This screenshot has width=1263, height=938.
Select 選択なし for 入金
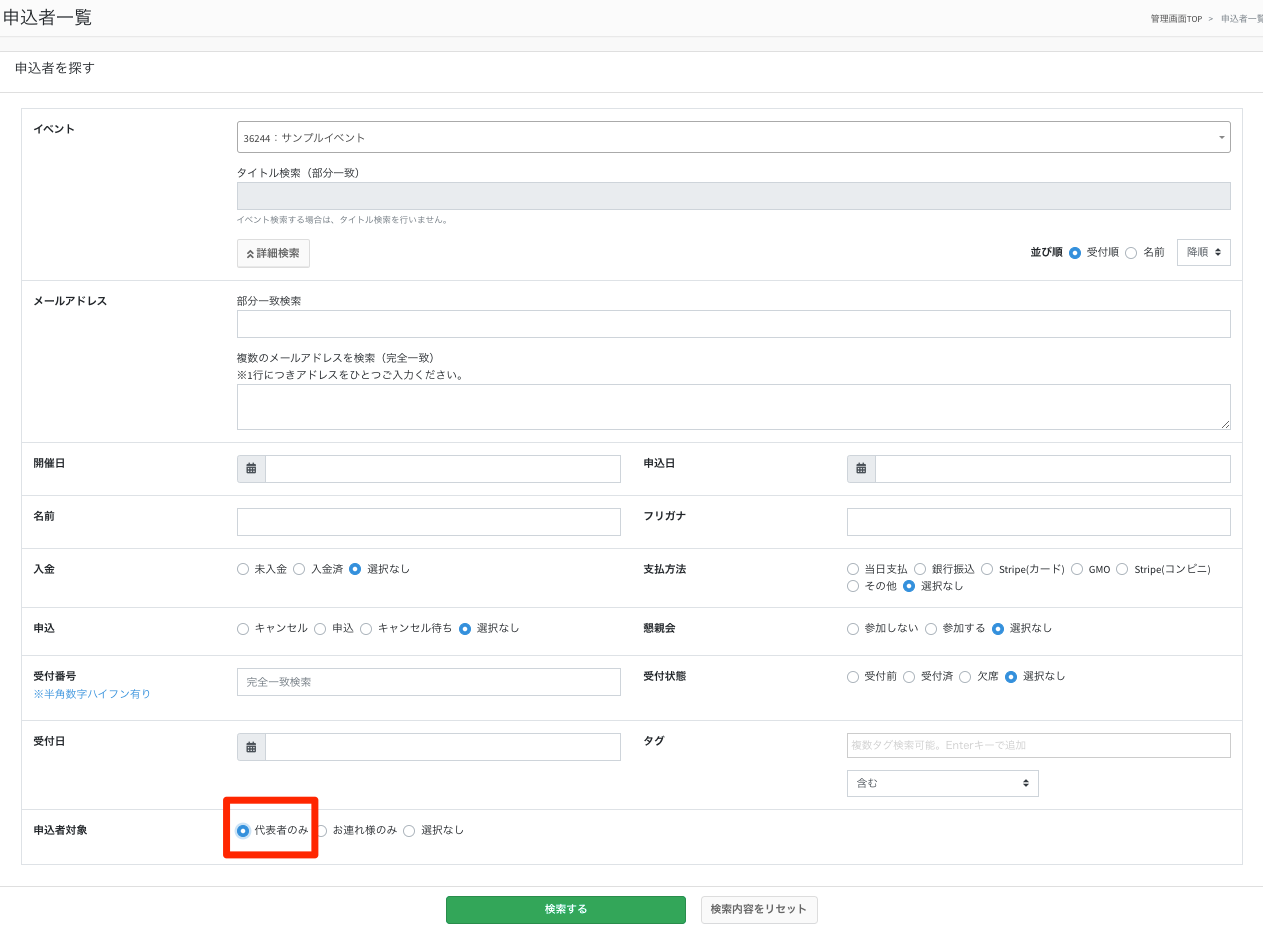coord(355,569)
